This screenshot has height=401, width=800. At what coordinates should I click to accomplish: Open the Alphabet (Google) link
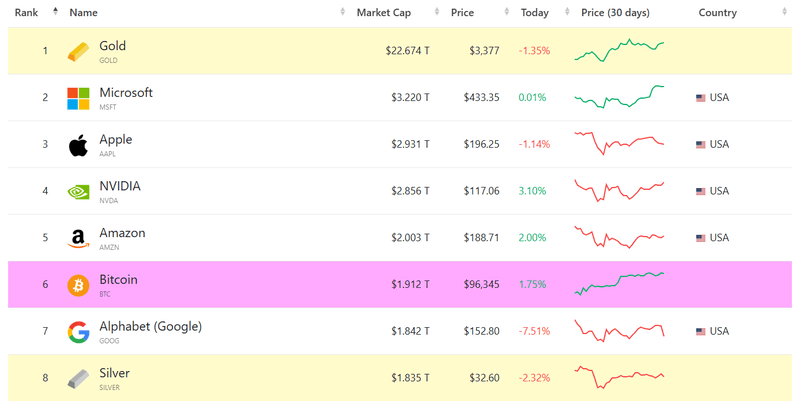pyautogui.click(x=150, y=326)
